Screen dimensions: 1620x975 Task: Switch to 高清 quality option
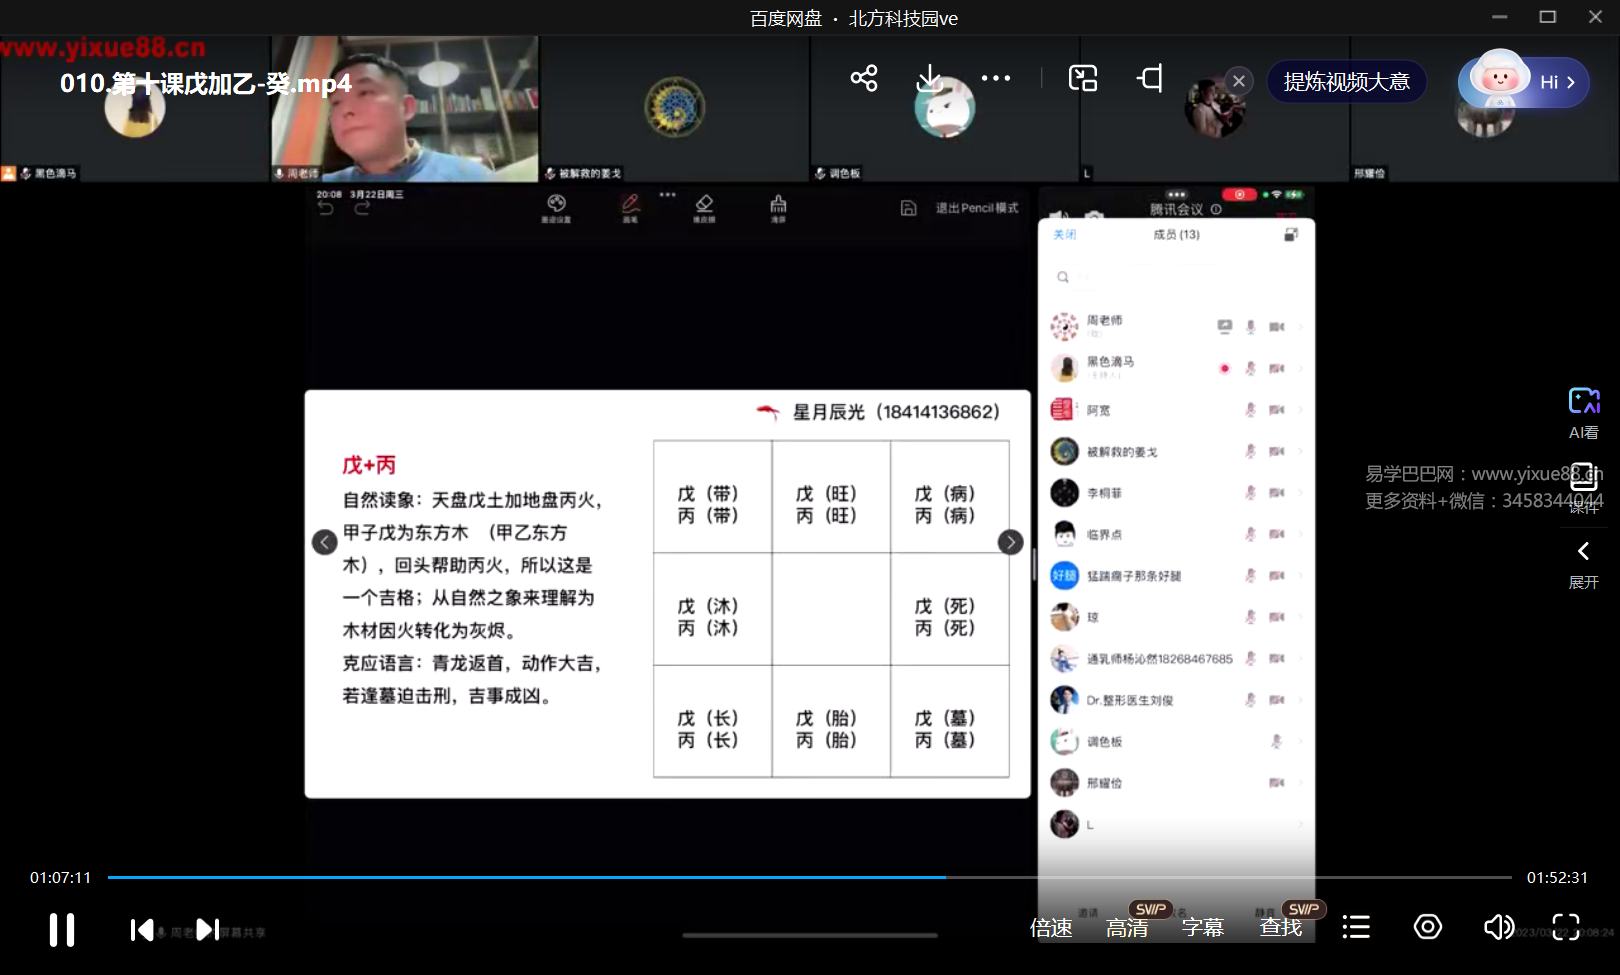point(1126,927)
